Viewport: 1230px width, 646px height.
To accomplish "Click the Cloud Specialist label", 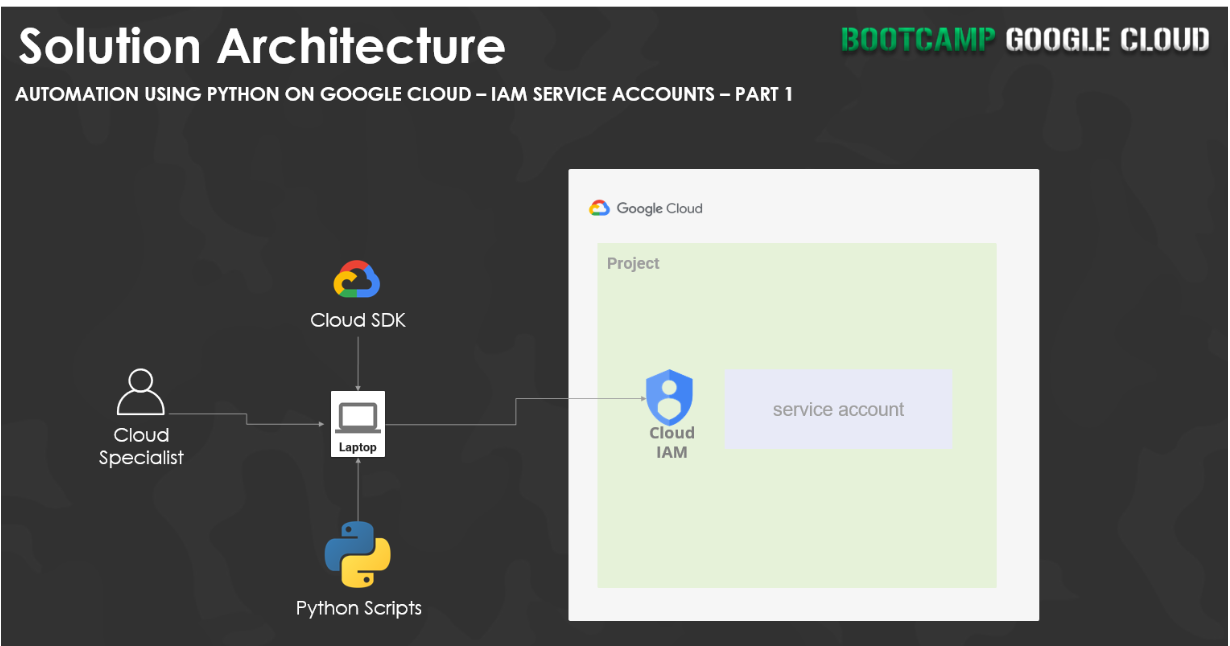I will pyautogui.click(x=141, y=447).
